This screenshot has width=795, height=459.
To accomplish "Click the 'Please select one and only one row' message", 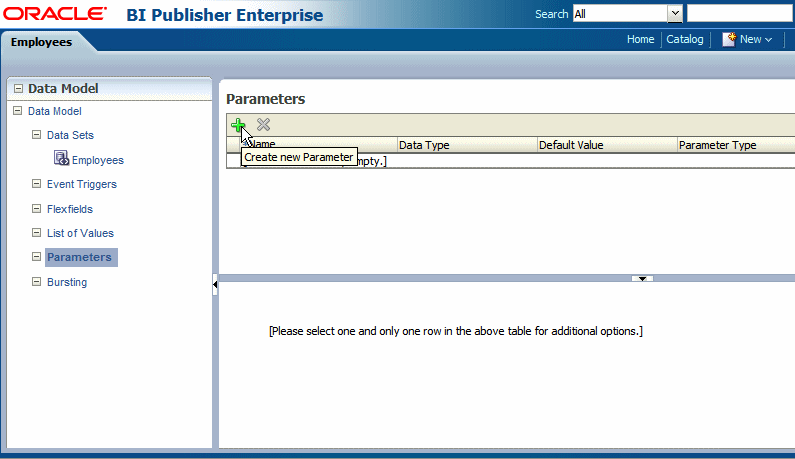I will click(456, 331).
